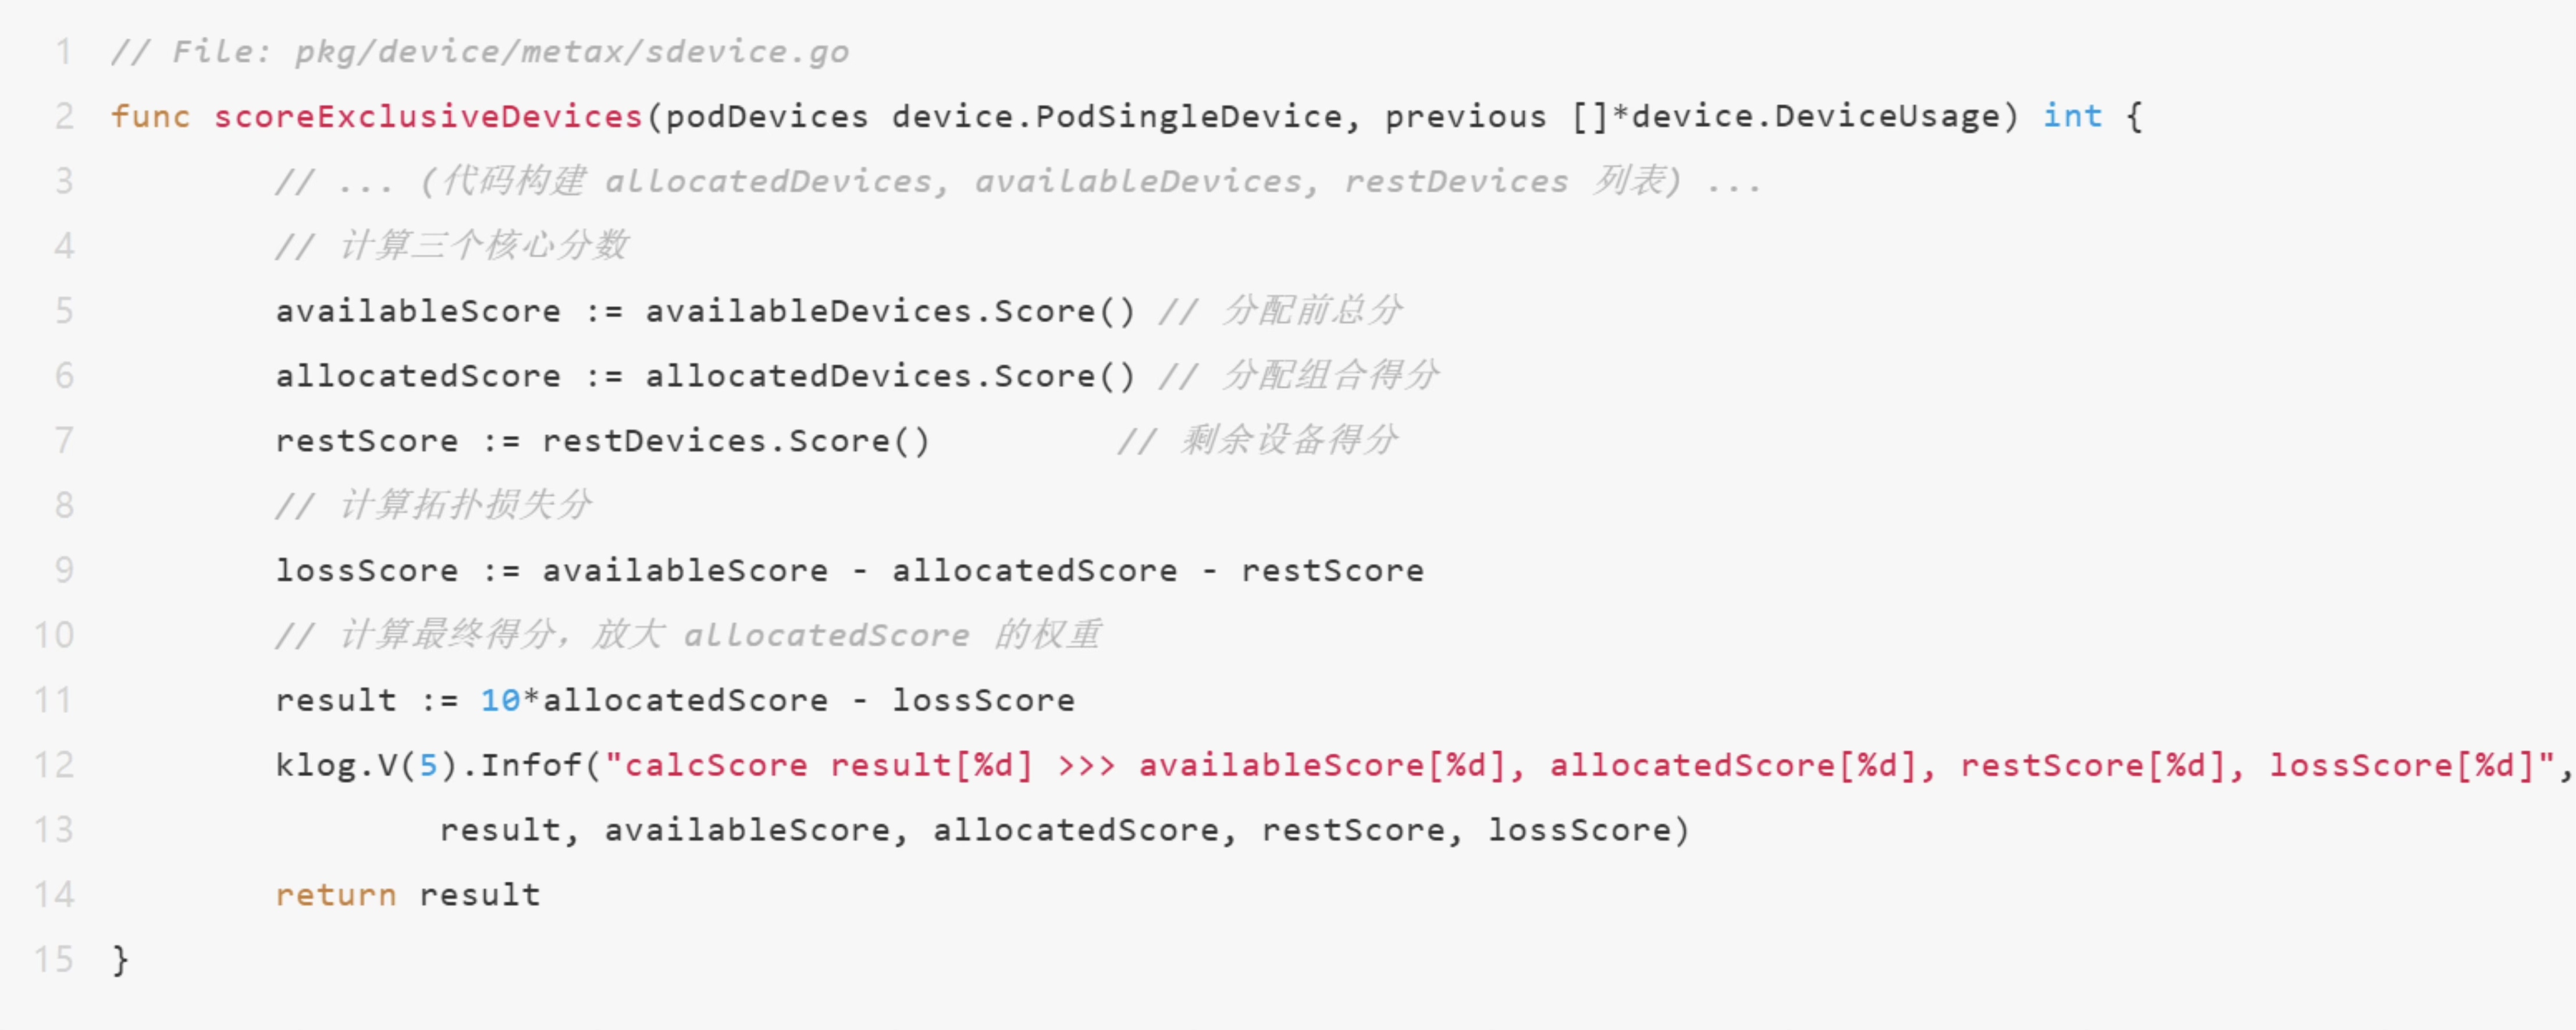This screenshot has height=1030, width=2576.
Task: Click the return keyword on line 14
Action: pyautogui.click(x=336, y=895)
